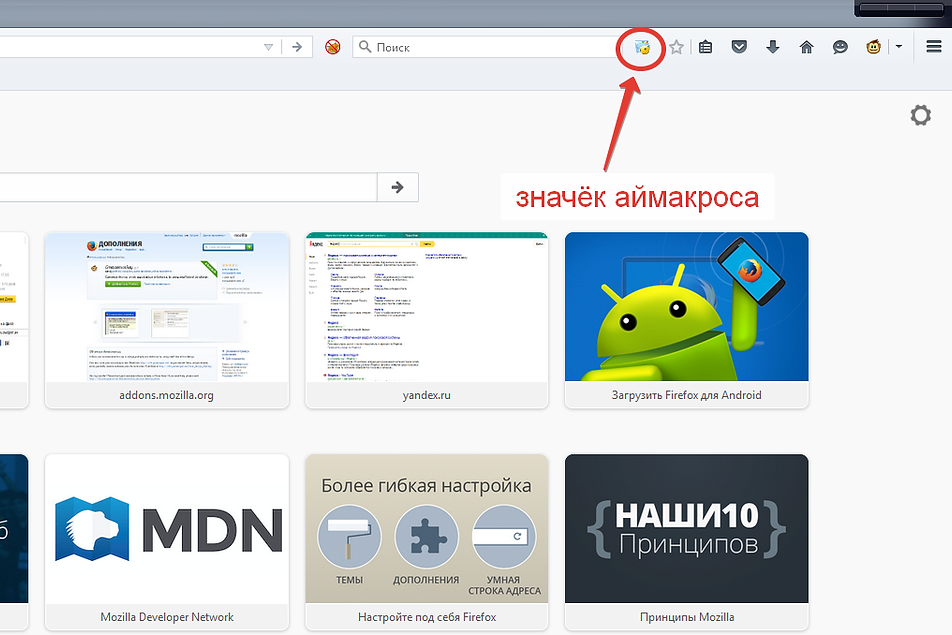The height and width of the screenshot is (635, 952).
Task: Click the ДОПОЛНЕНИЯ puzzle piece icon
Action: [x=426, y=537]
